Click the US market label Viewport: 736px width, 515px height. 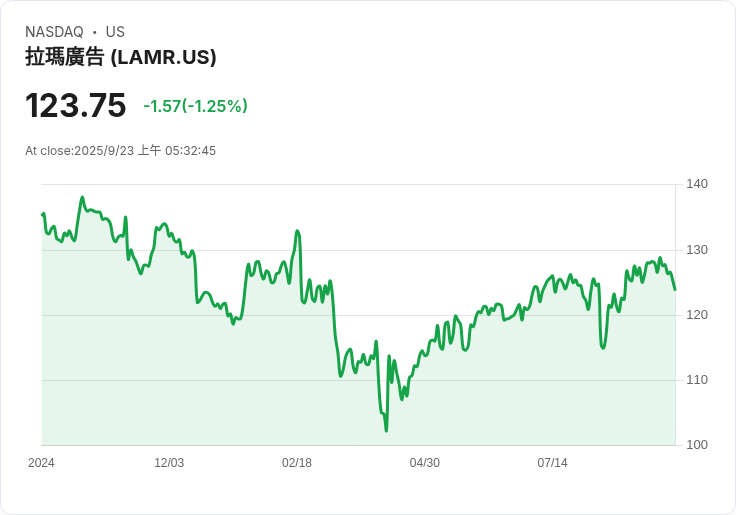pos(115,32)
